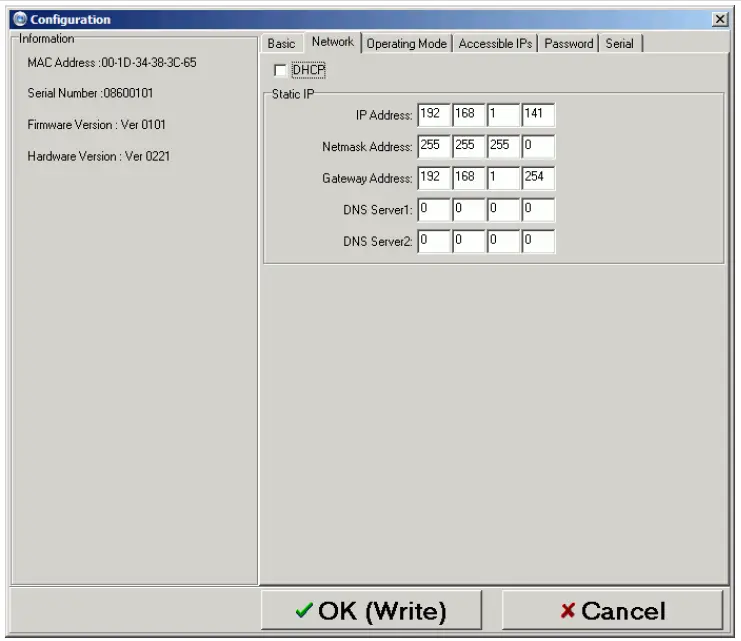
Task: Click the Serial Number :08600101 text
Action: click(x=90, y=93)
